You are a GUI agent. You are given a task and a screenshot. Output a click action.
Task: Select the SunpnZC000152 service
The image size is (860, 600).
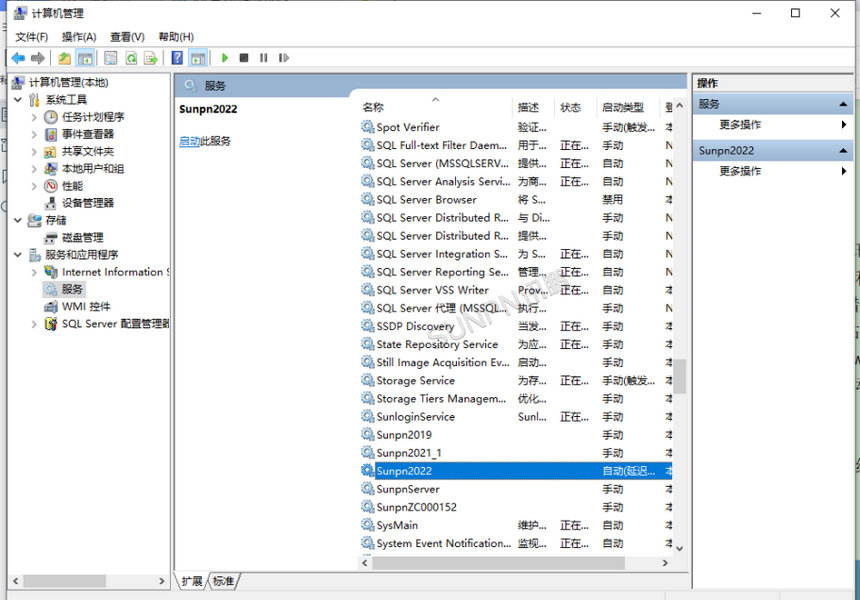click(516, 507)
